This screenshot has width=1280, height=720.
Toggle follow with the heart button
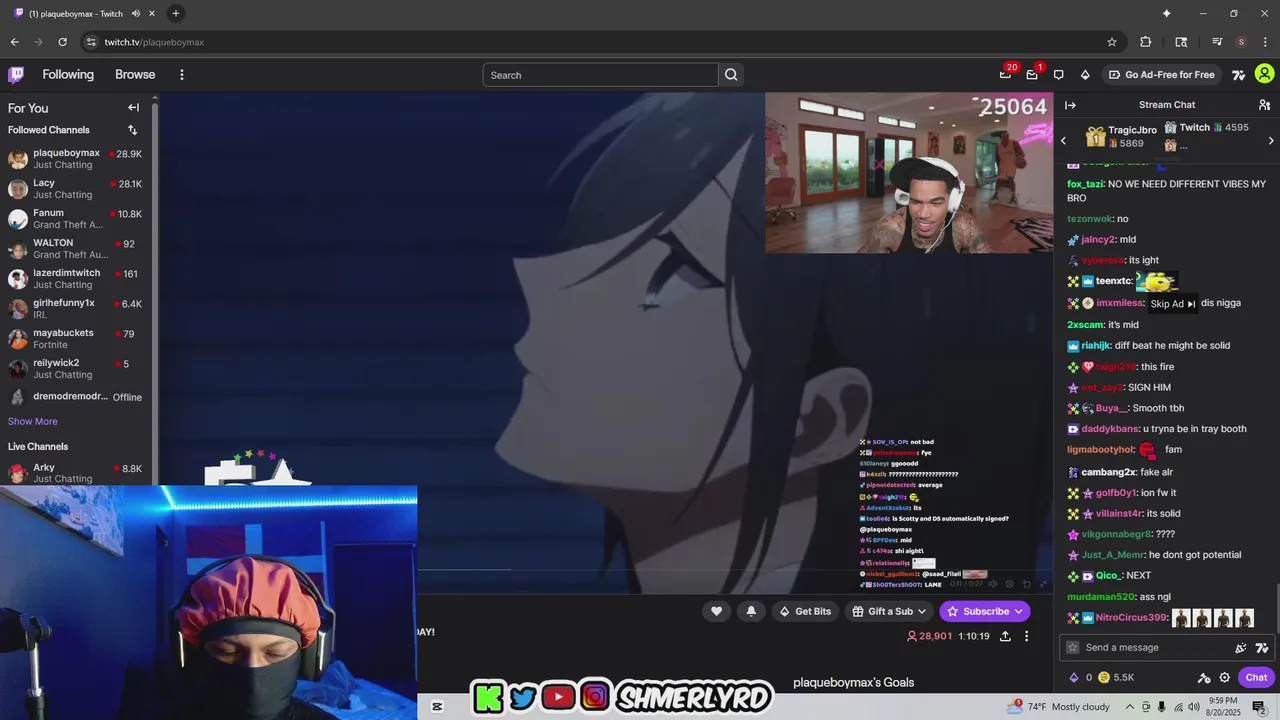point(716,611)
